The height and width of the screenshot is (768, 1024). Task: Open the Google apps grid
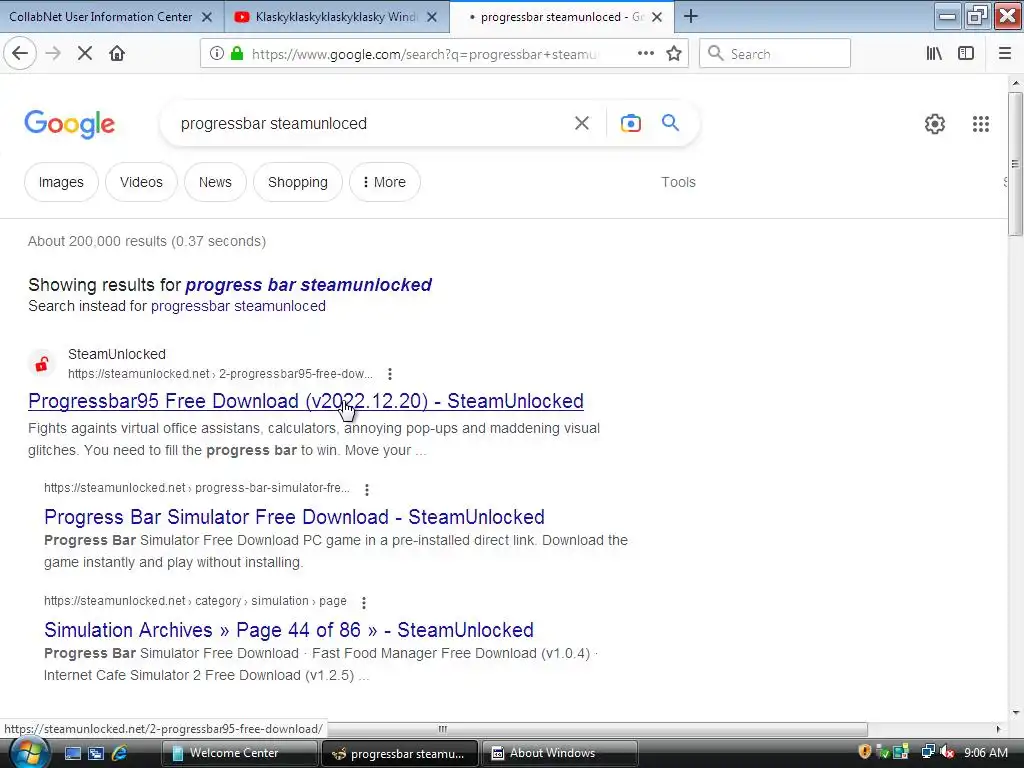(x=980, y=123)
